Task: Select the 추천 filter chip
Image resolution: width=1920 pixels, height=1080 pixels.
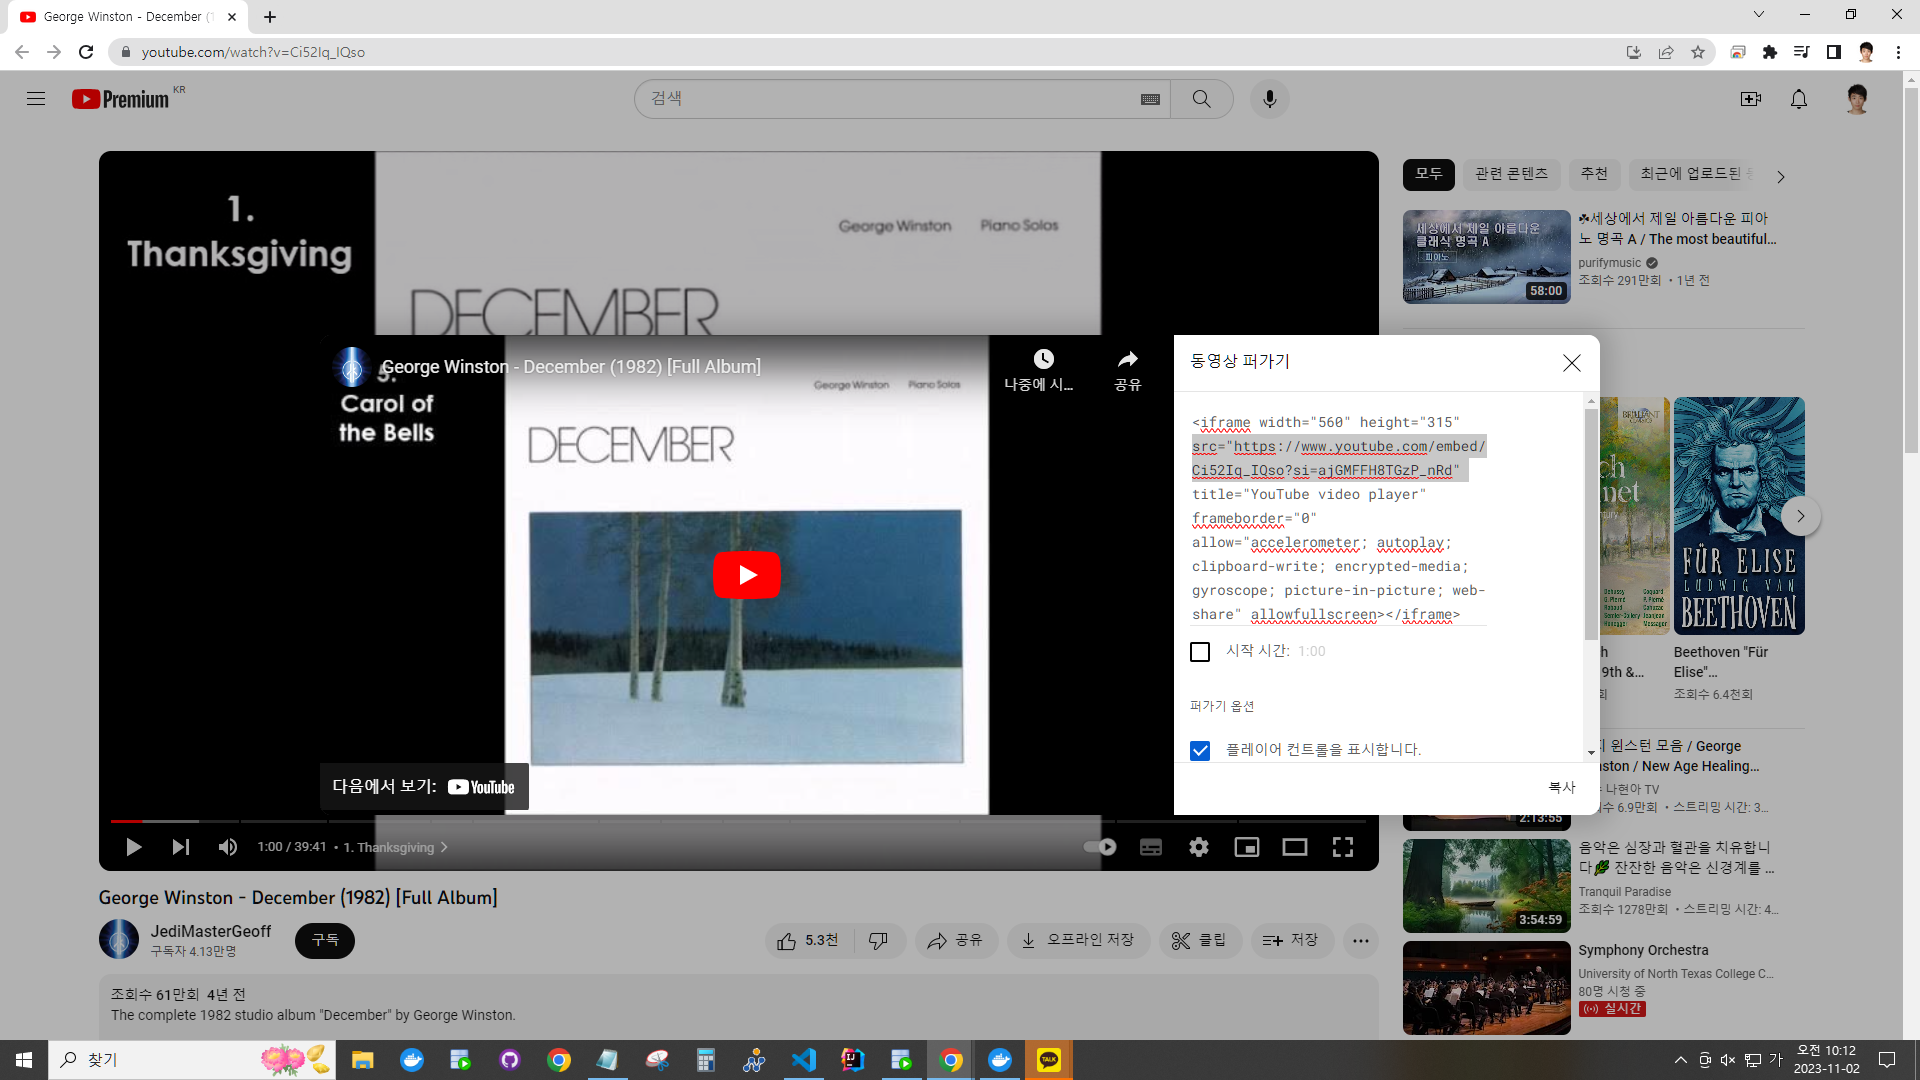Action: 1593,174
